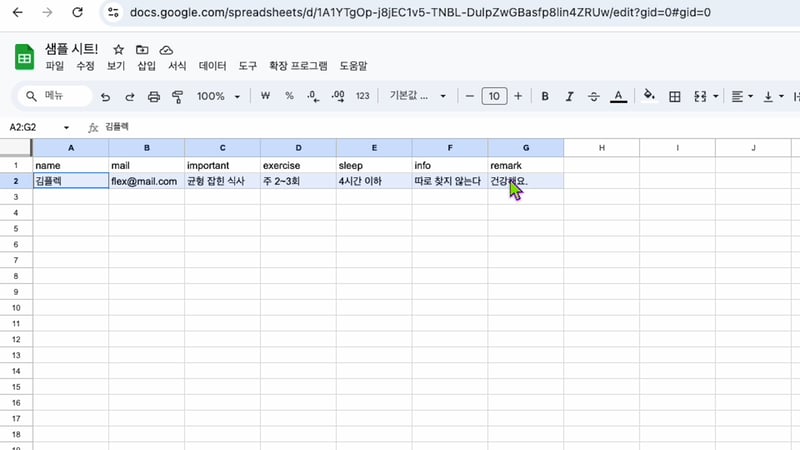Open the 기본값 font dropdown
This screenshot has height=450, width=800.
coord(417,96)
